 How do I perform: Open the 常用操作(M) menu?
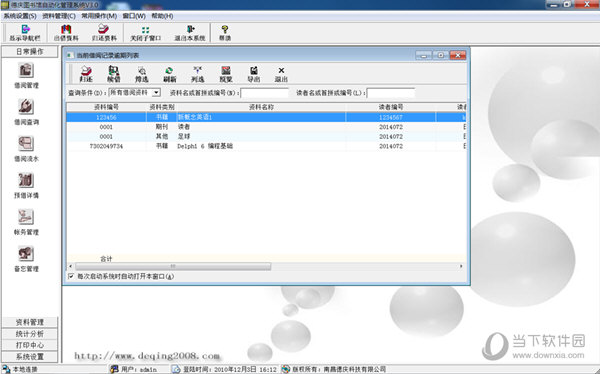click(99, 16)
